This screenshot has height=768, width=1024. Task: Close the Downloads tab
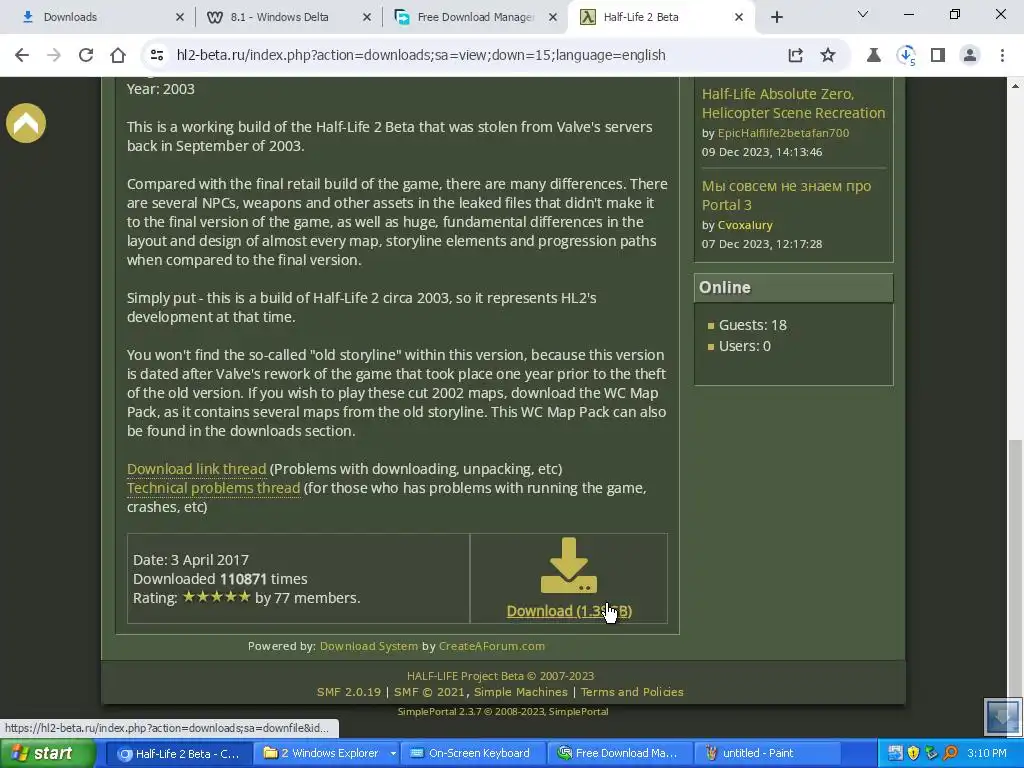[180, 18]
